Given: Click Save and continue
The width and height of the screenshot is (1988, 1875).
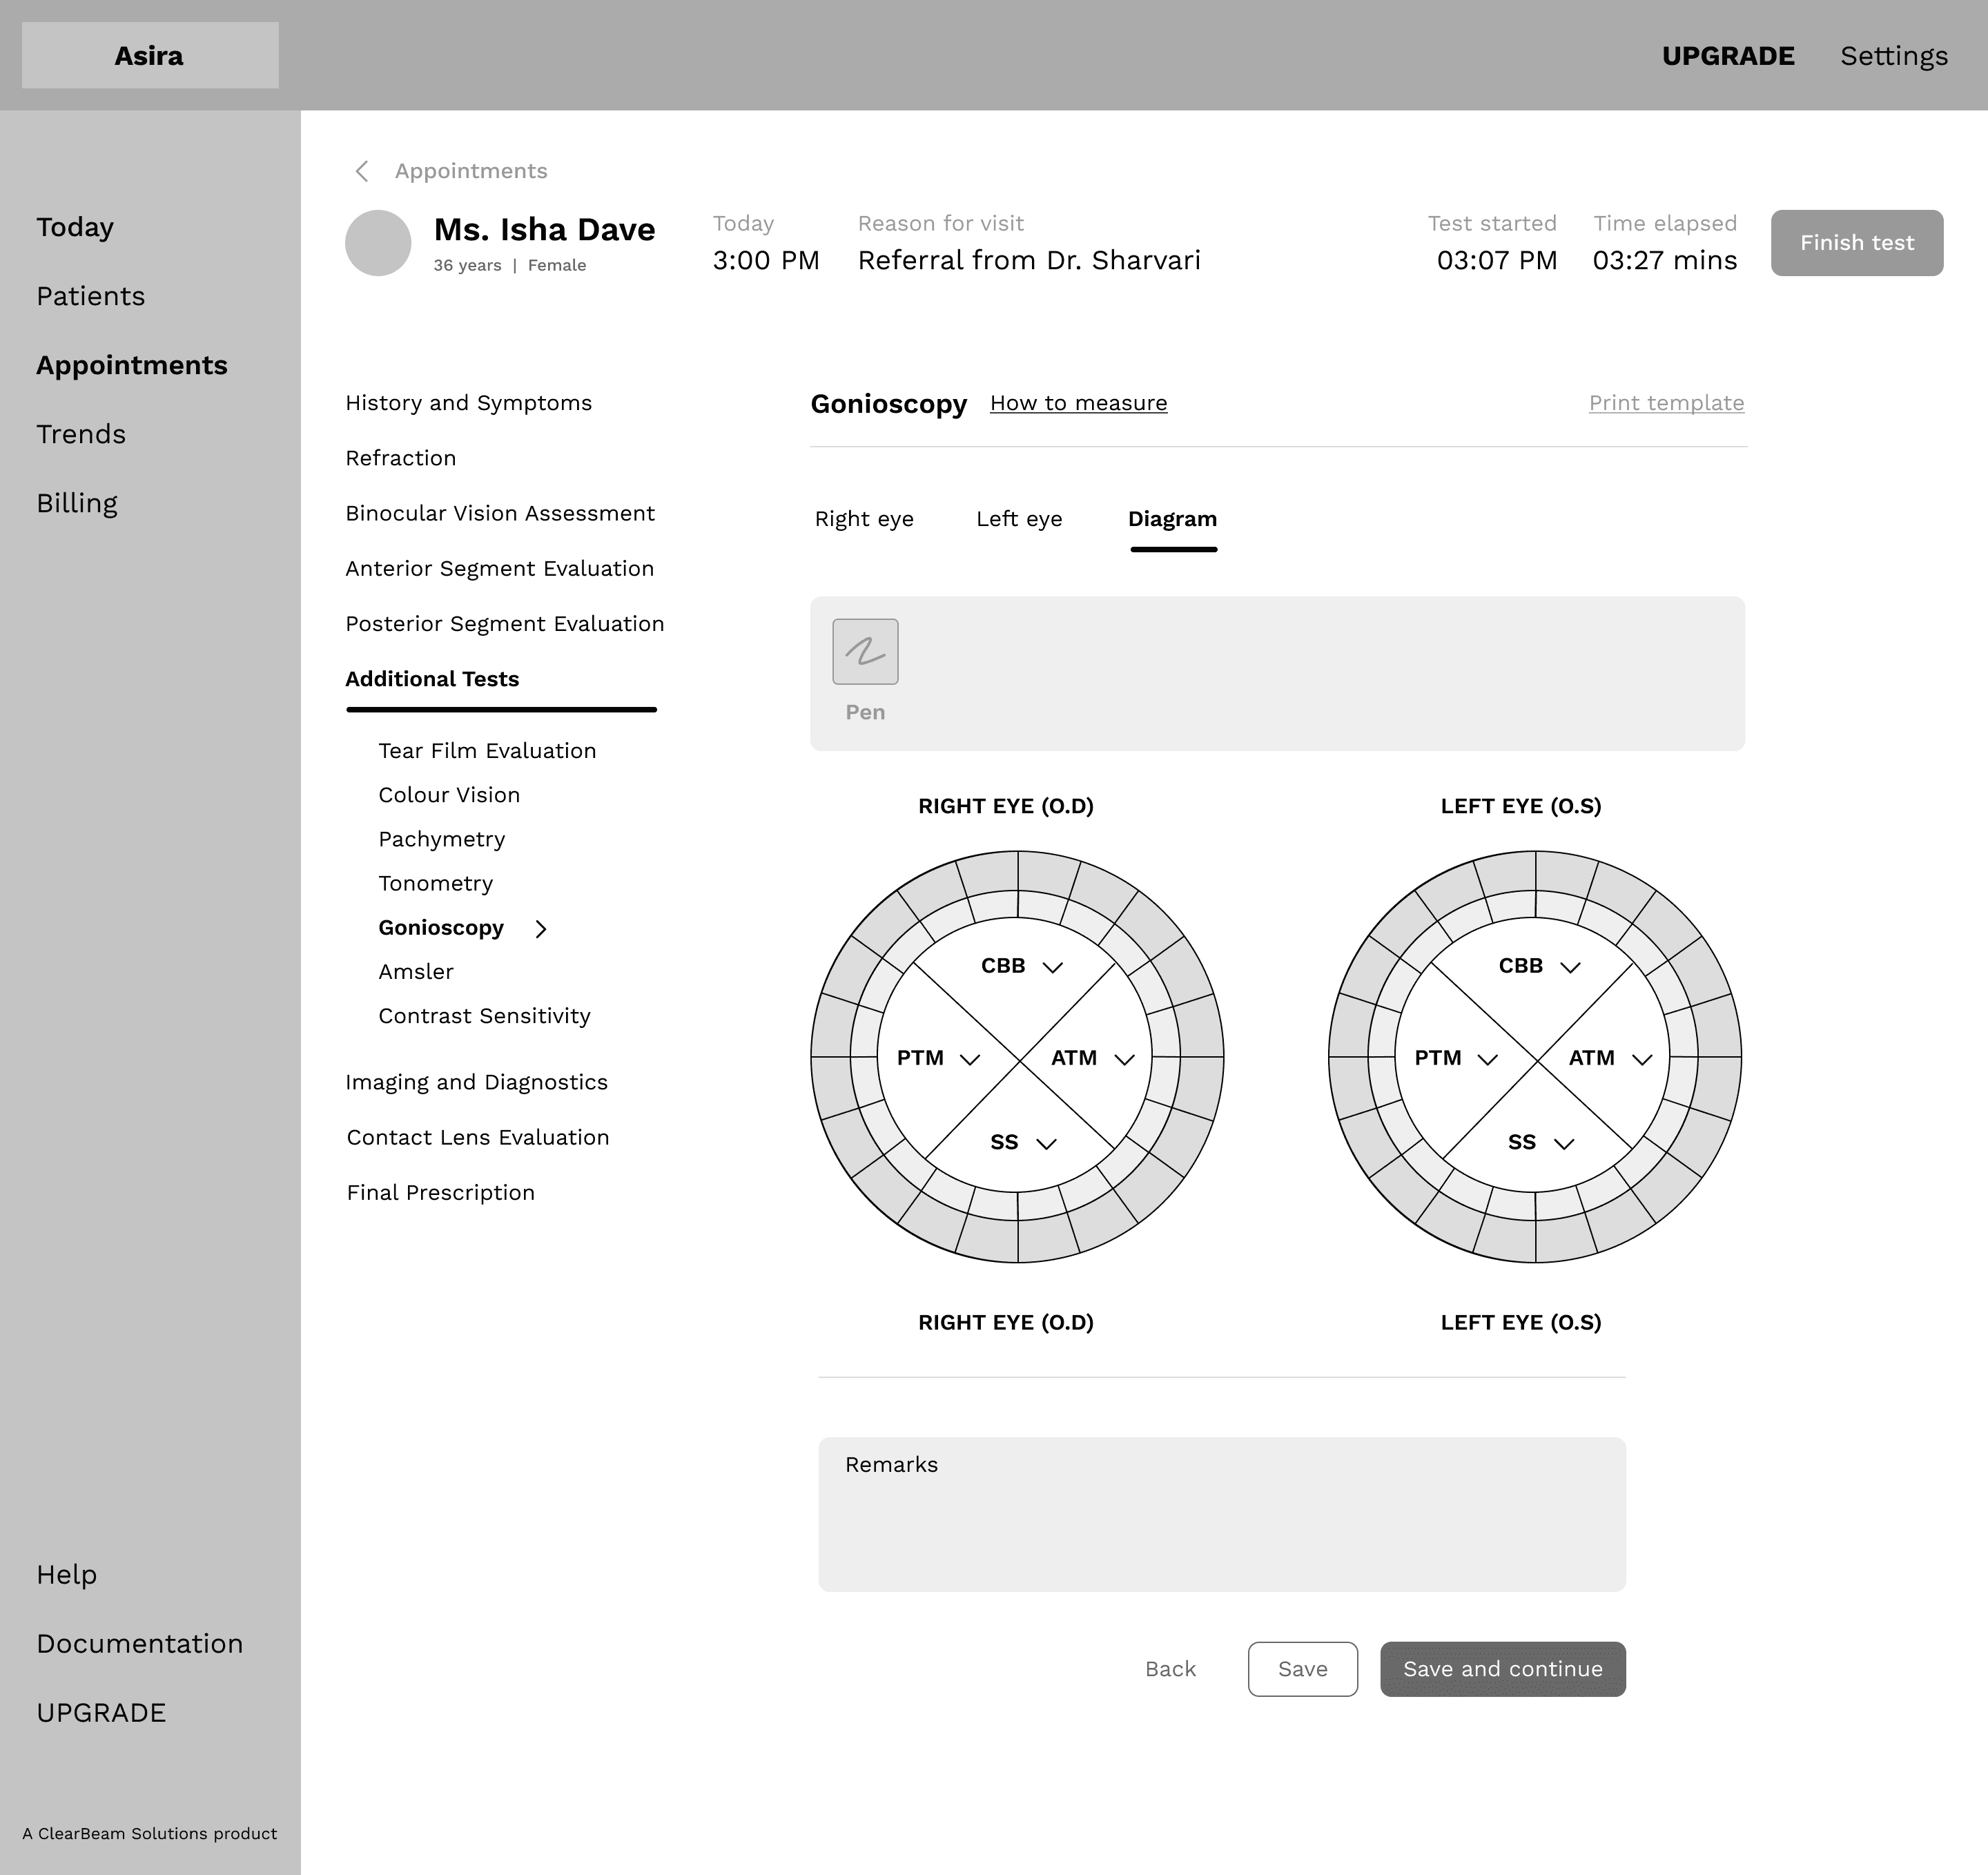Looking at the screenshot, I should coord(1502,1669).
